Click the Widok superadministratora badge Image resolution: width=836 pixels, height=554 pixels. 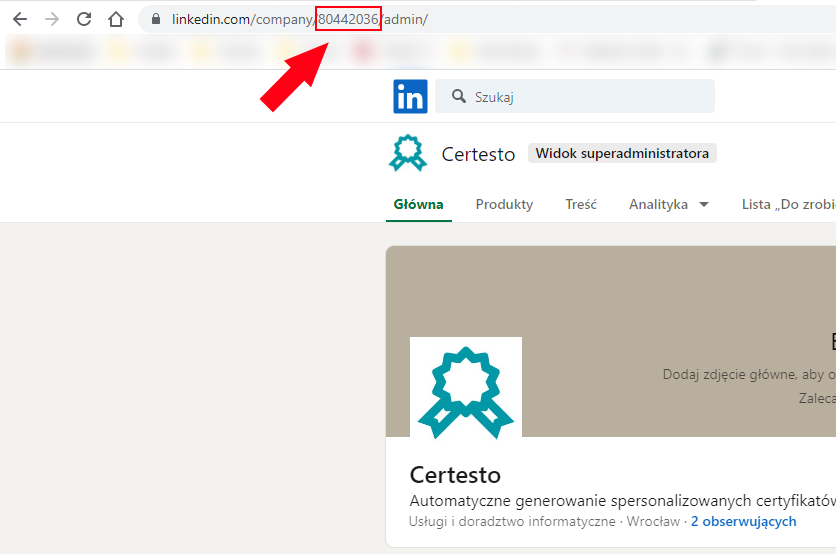click(622, 154)
